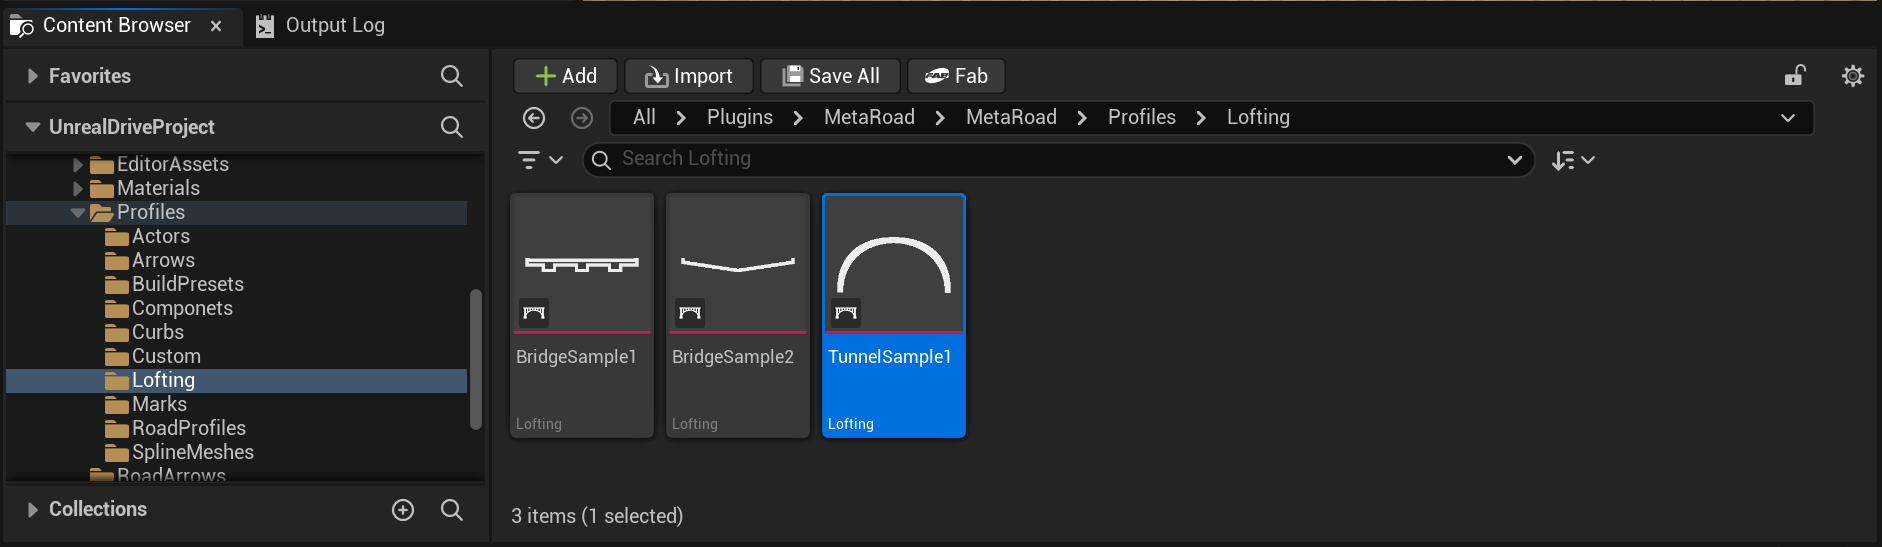Navigate to All in breadcrumb
The width and height of the screenshot is (1882, 547).
tap(644, 117)
